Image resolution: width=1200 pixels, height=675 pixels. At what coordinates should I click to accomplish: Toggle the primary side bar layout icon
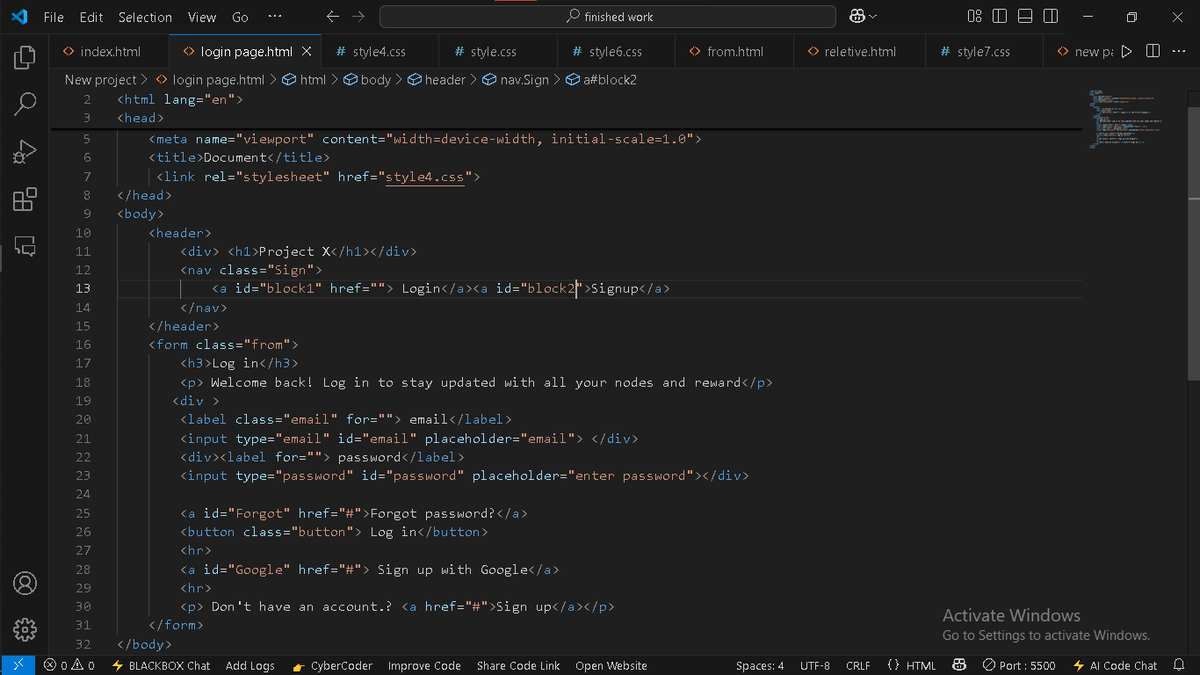(1000, 17)
